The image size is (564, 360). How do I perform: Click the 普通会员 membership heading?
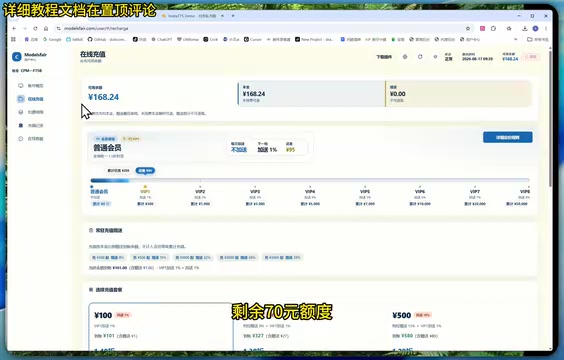pos(107,148)
